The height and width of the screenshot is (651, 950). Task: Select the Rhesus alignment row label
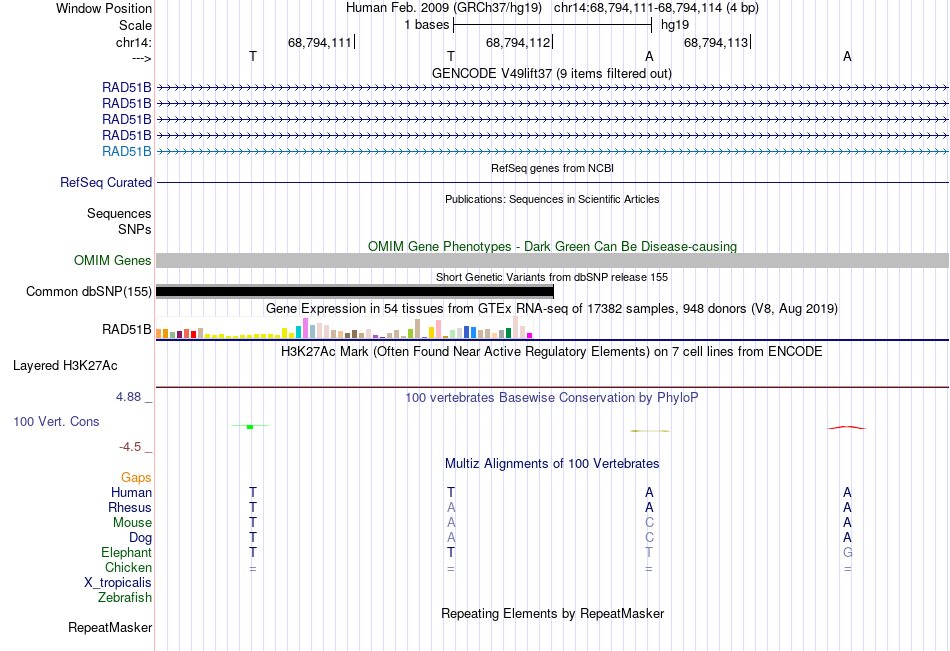130,508
